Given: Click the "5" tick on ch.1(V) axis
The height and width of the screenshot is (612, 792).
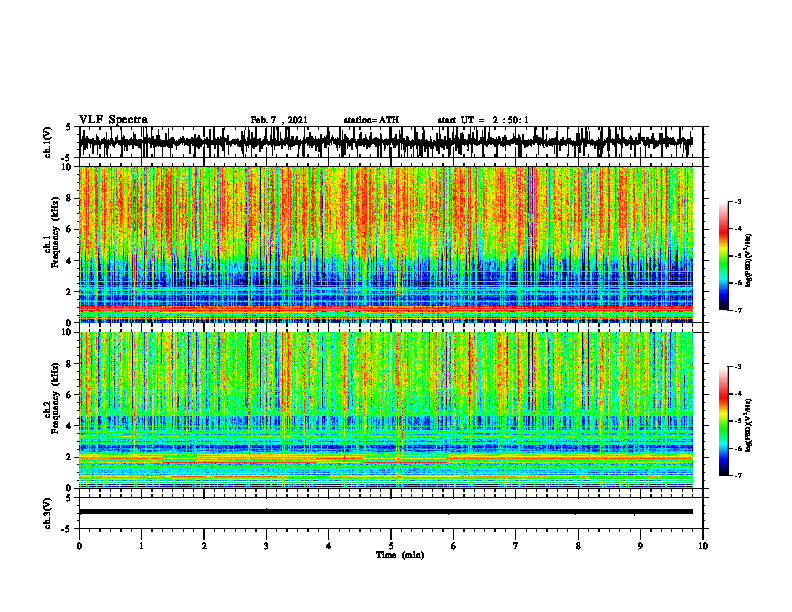Looking at the screenshot, I should point(68,128).
